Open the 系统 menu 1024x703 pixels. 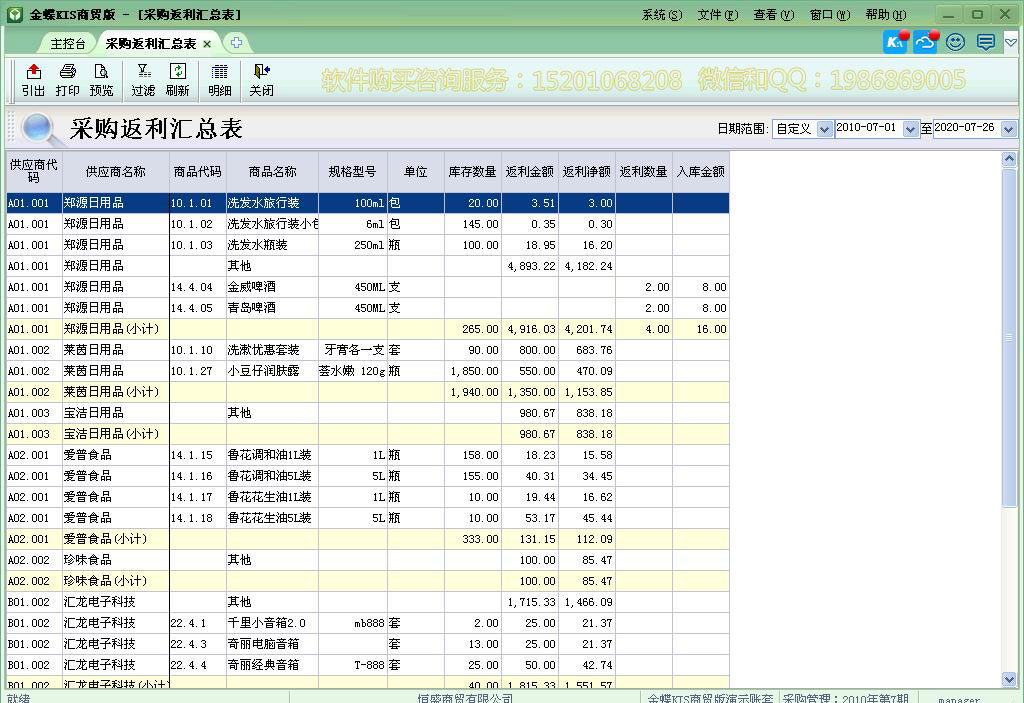pyautogui.click(x=661, y=14)
